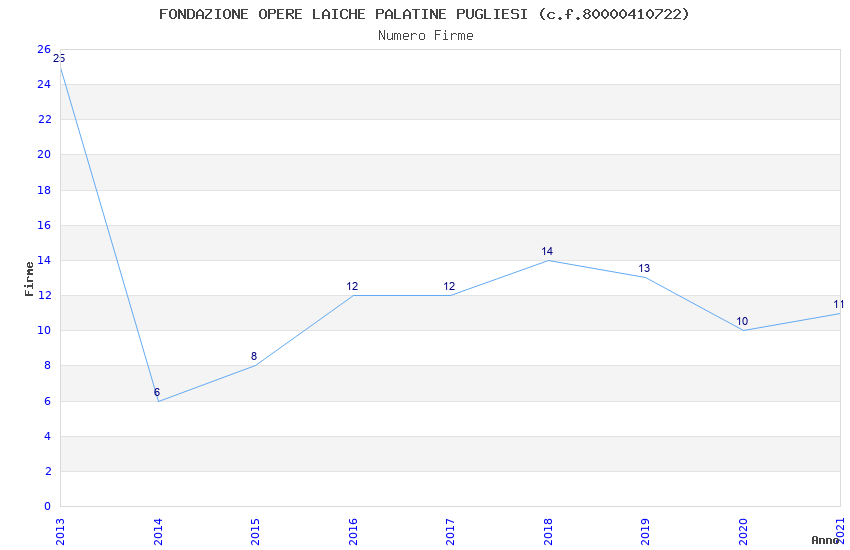Click the y-axis value 14

point(44,261)
